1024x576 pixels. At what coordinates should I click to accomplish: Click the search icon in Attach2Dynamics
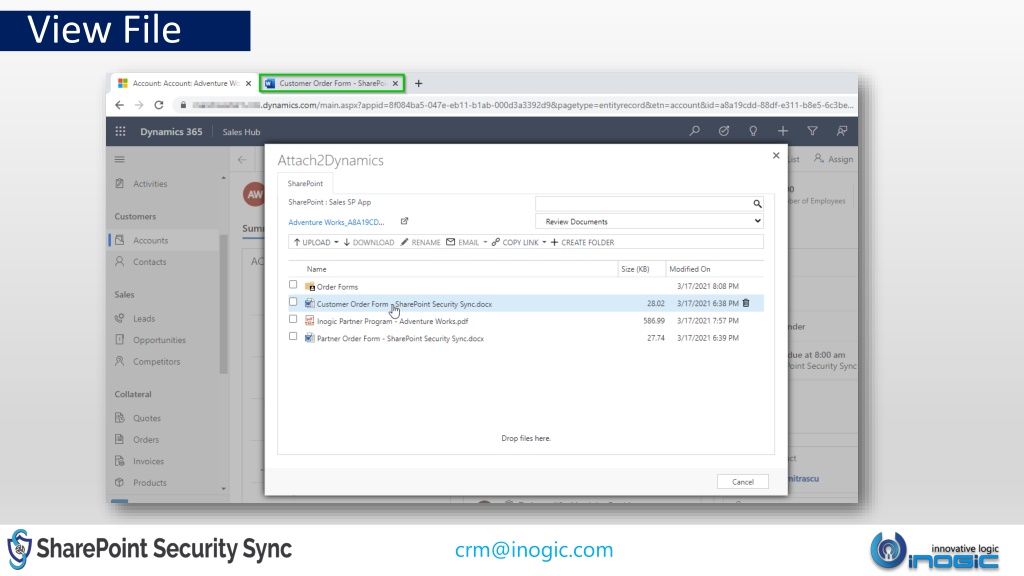click(x=757, y=204)
